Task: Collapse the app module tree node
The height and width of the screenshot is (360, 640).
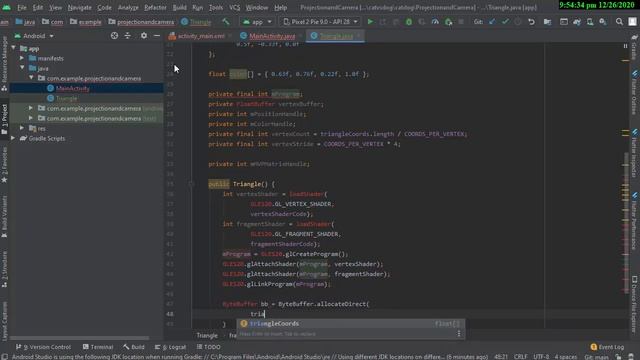Action: tap(14, 48)
